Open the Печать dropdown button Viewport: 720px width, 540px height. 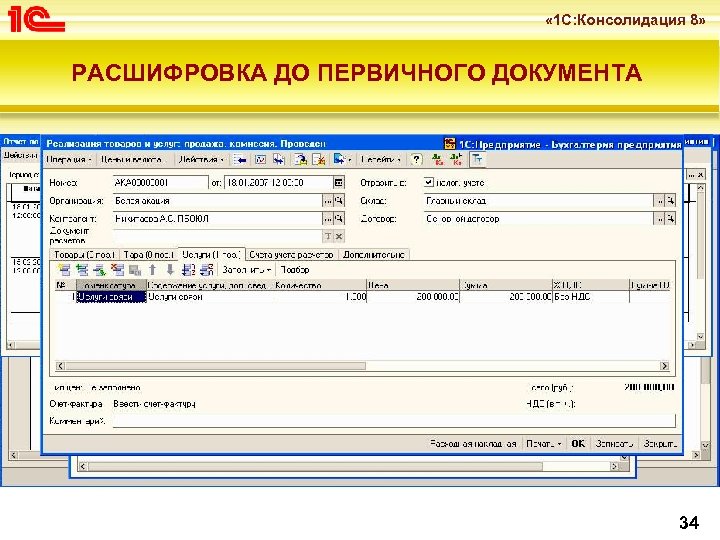[544, 444]
